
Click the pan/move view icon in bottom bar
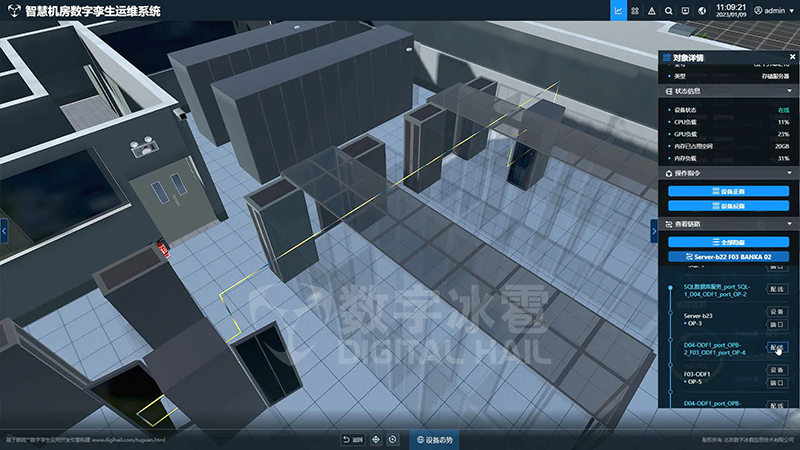click(376, 439)
